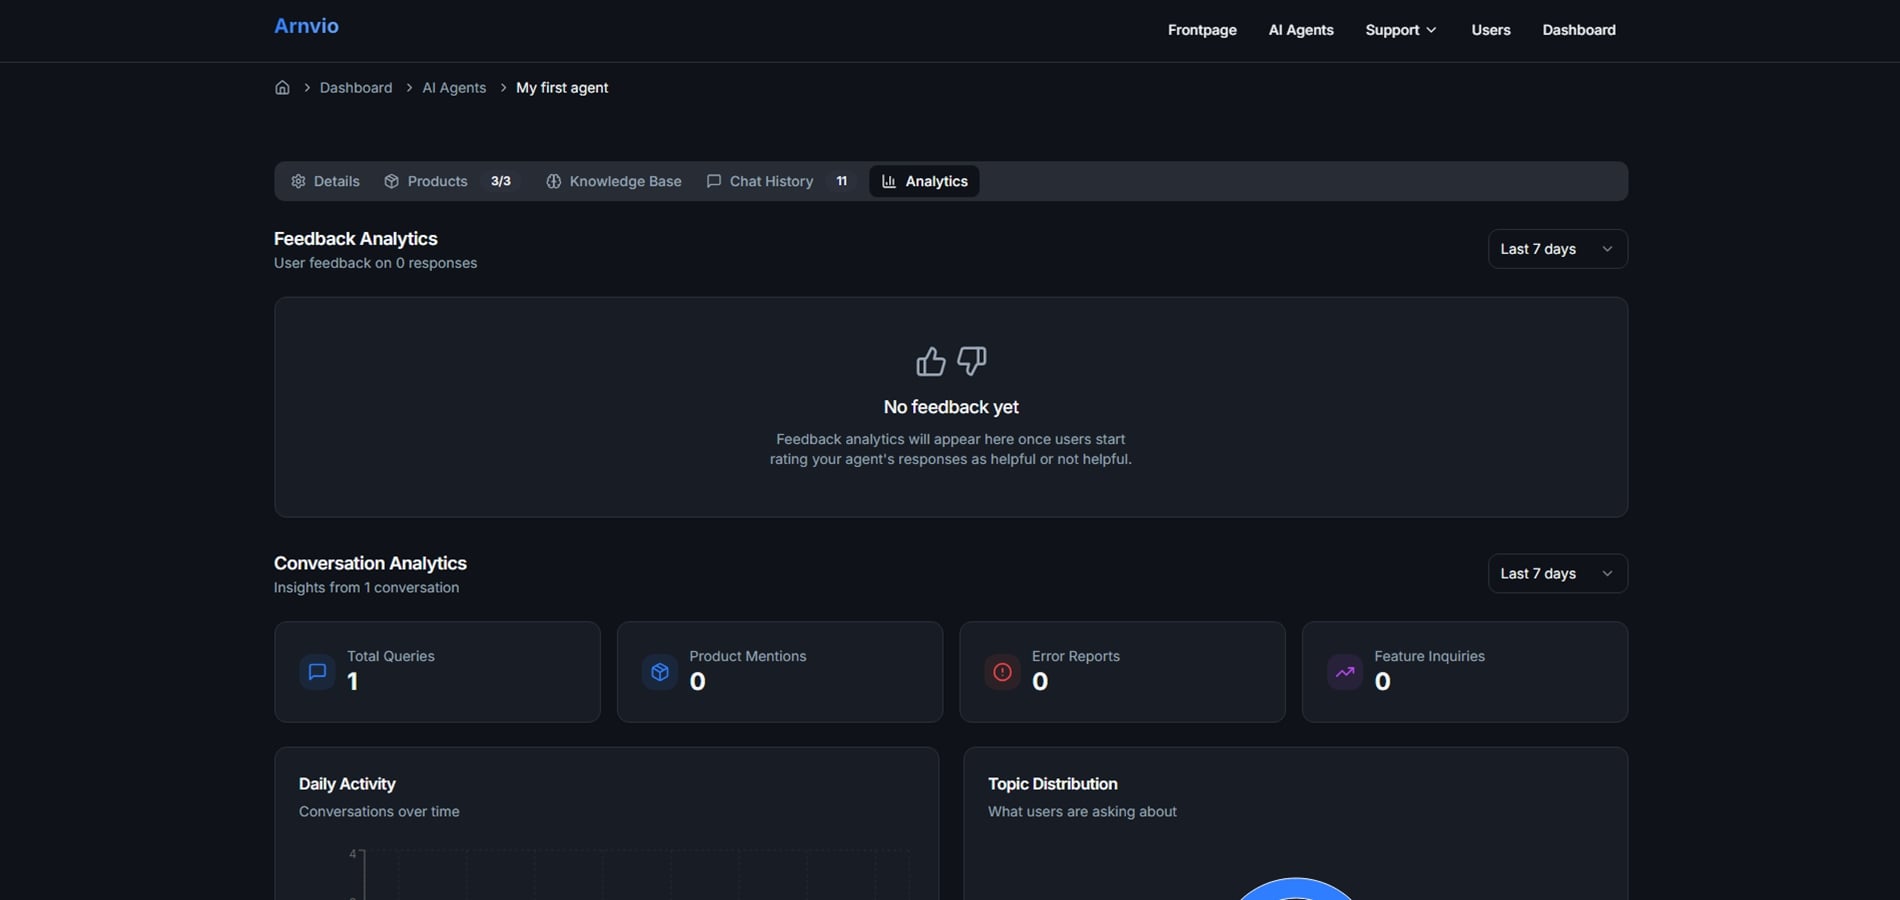The image size is (1900, 900).
Task: Click the Conversation Analytics heading
Action: [370, 563]
